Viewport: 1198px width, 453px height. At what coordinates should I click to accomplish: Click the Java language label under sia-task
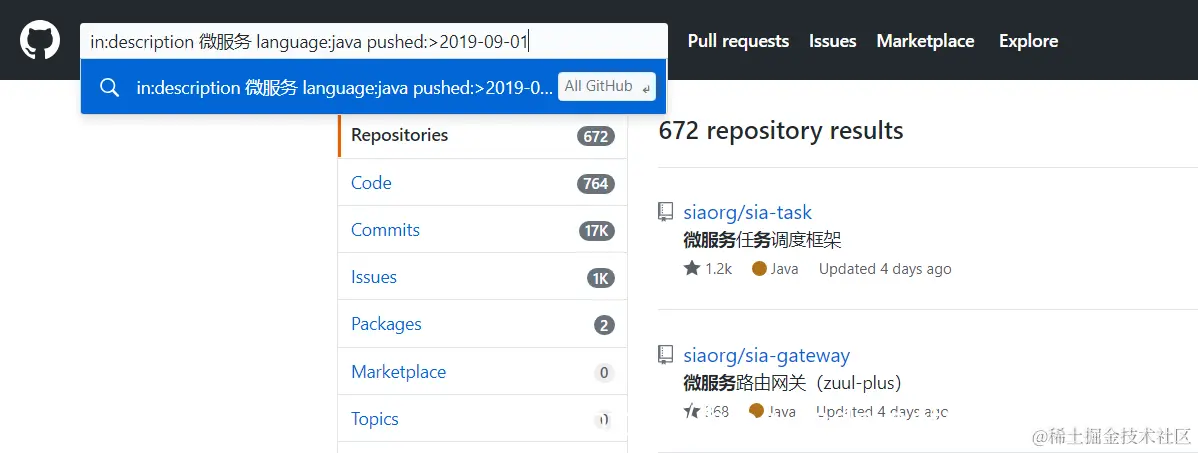click(775, 269)
